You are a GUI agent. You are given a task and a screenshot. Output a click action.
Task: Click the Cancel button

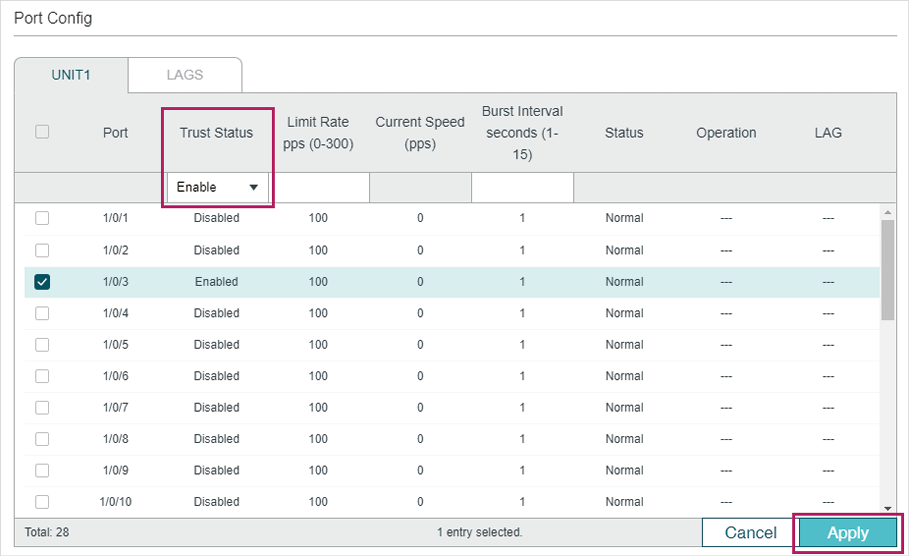(750, 533)
